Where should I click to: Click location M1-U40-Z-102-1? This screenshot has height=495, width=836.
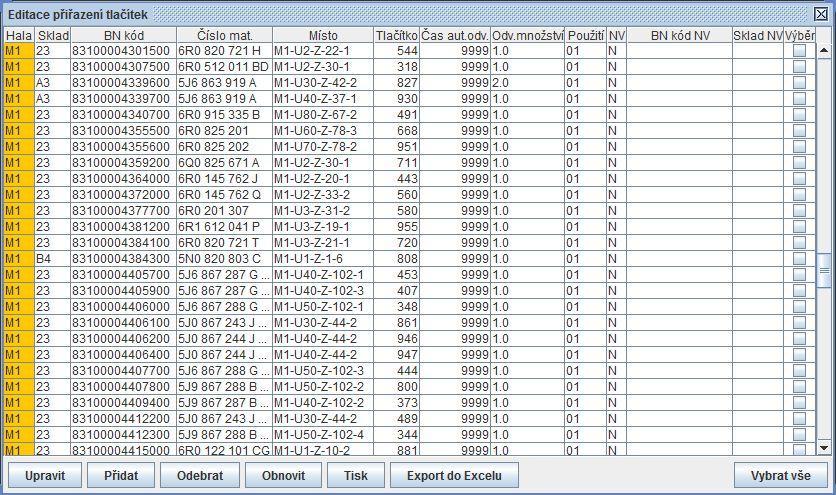click(323, 275)
